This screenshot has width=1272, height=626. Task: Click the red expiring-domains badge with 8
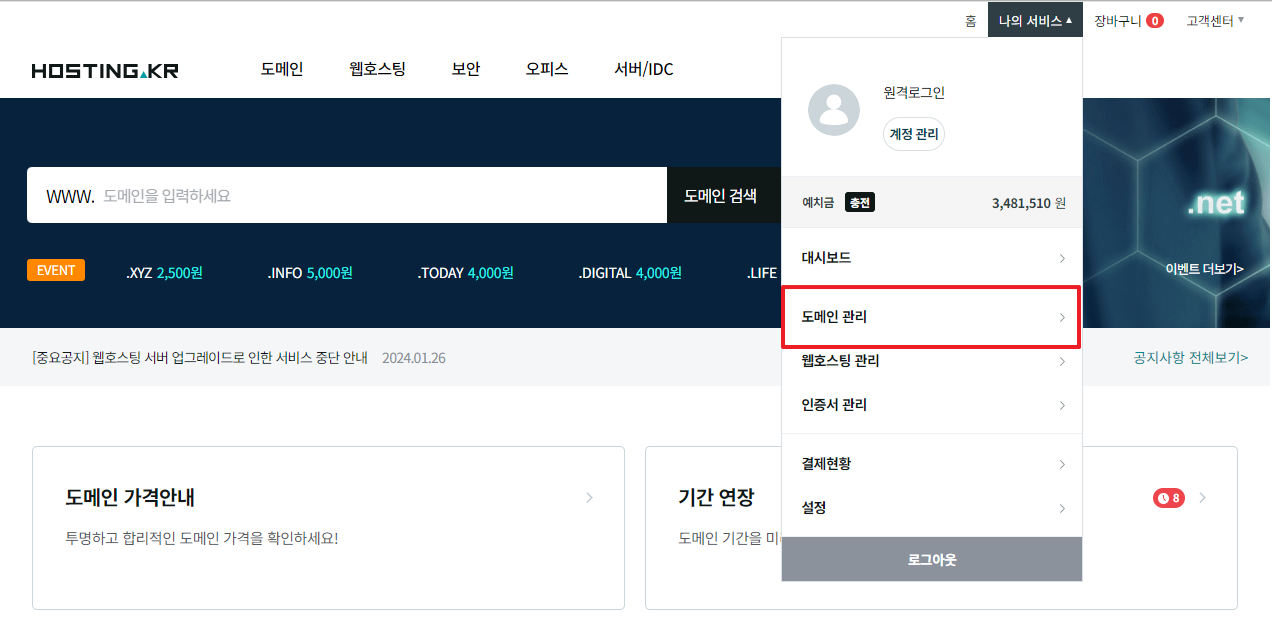pyautogui.click(x=1168, y=498)
